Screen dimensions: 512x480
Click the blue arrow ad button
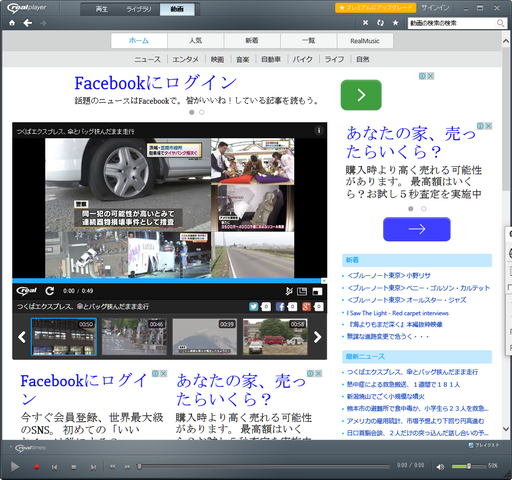[417, 229]
